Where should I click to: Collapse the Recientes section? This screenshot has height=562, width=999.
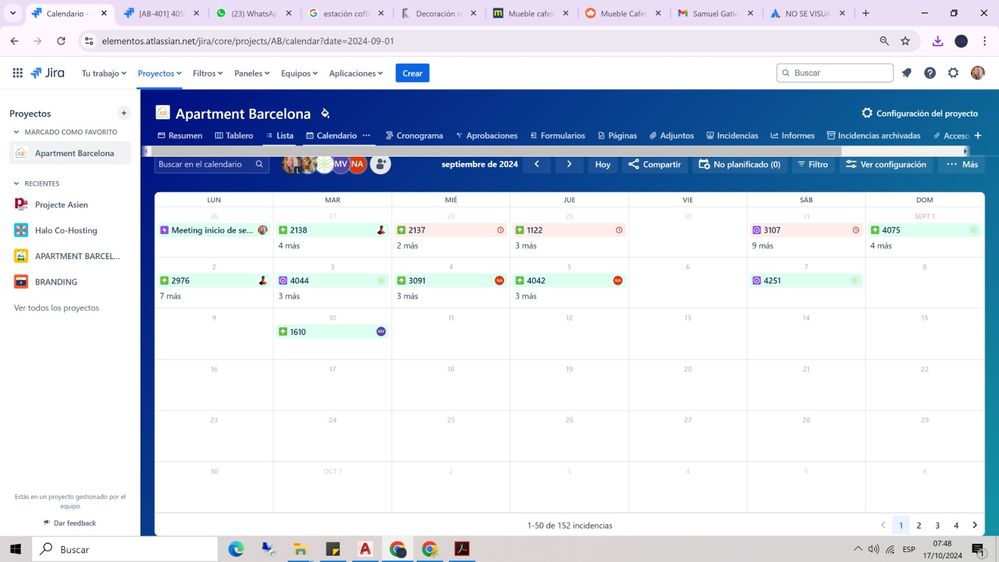tap(17, 184)
